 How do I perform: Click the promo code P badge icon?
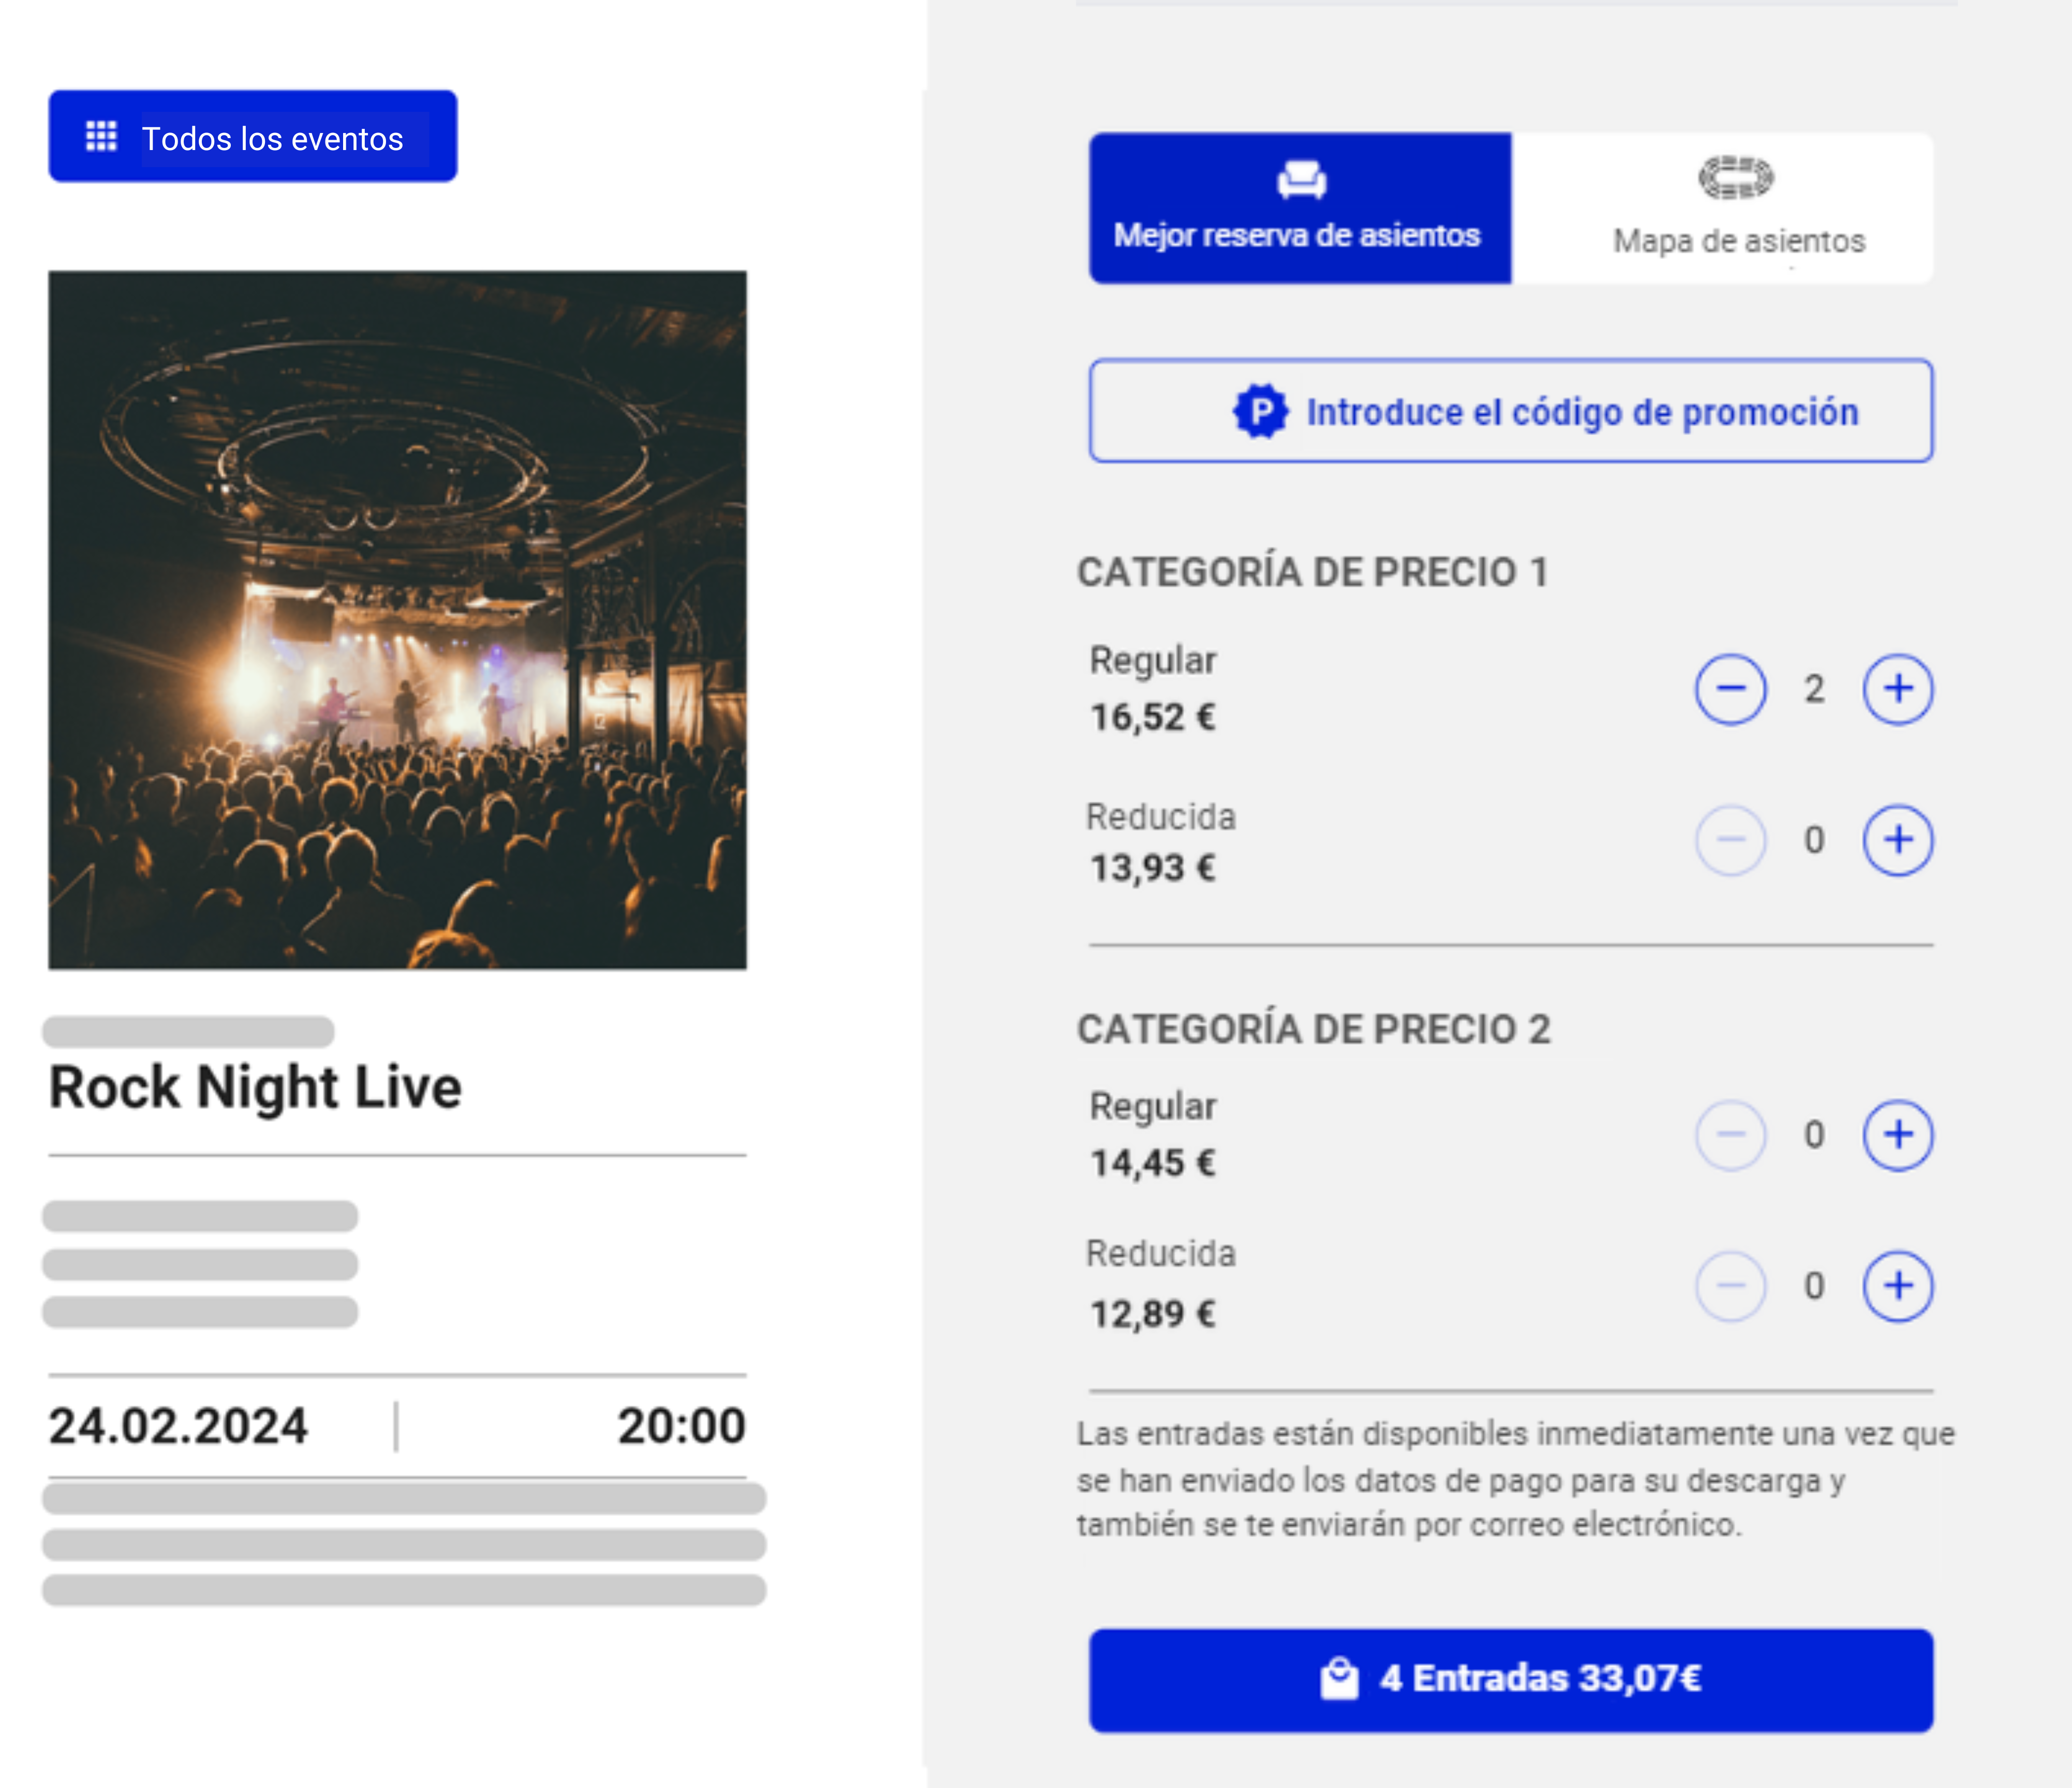coord(1260,411)
